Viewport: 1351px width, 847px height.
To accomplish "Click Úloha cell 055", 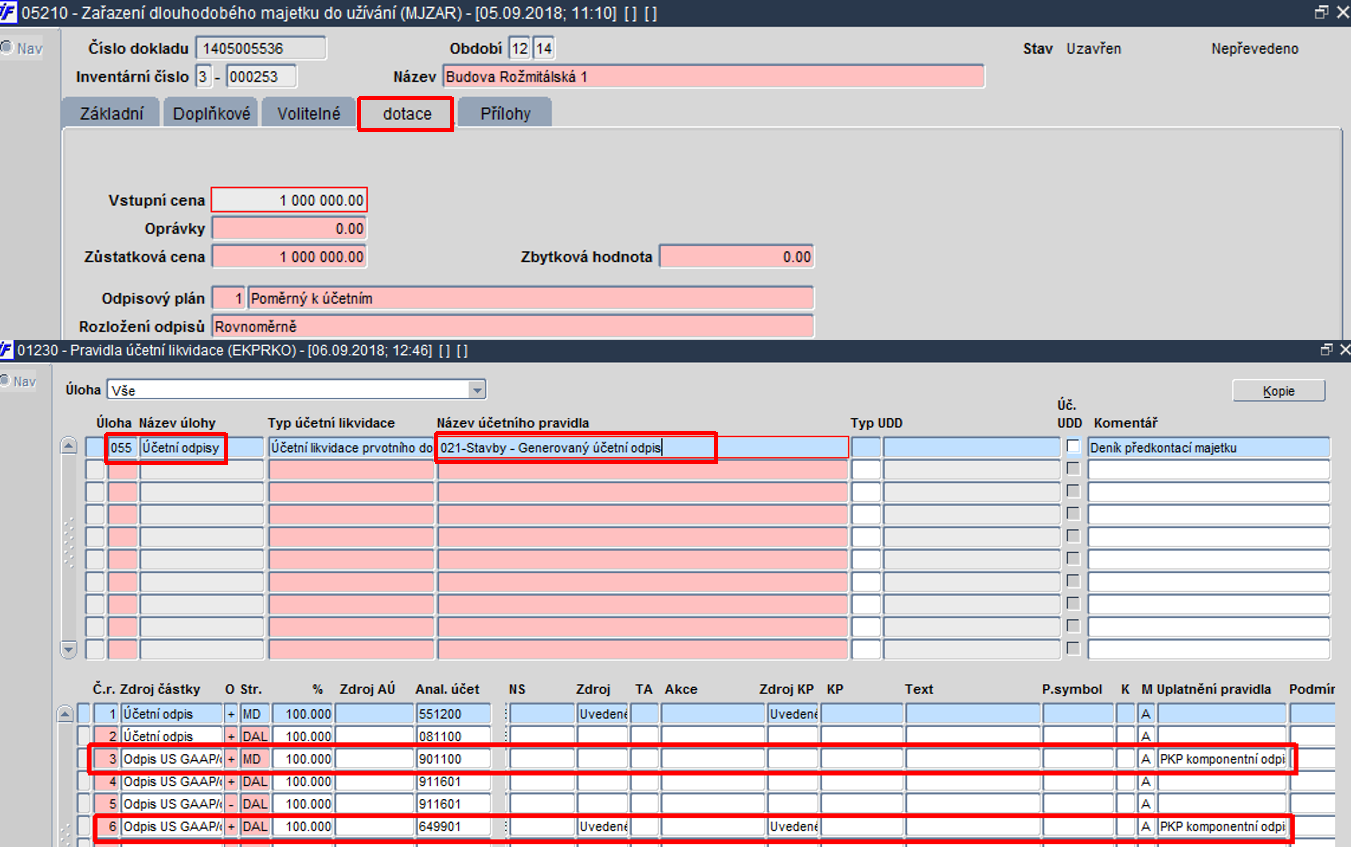I will 122,447.
